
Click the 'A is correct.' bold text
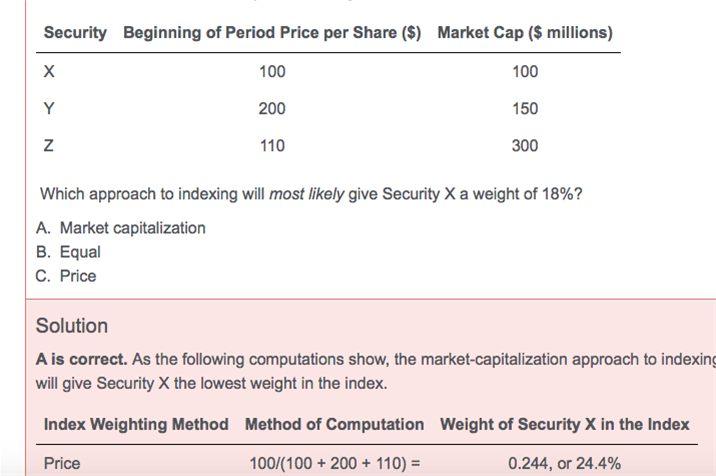coord(81,360)
